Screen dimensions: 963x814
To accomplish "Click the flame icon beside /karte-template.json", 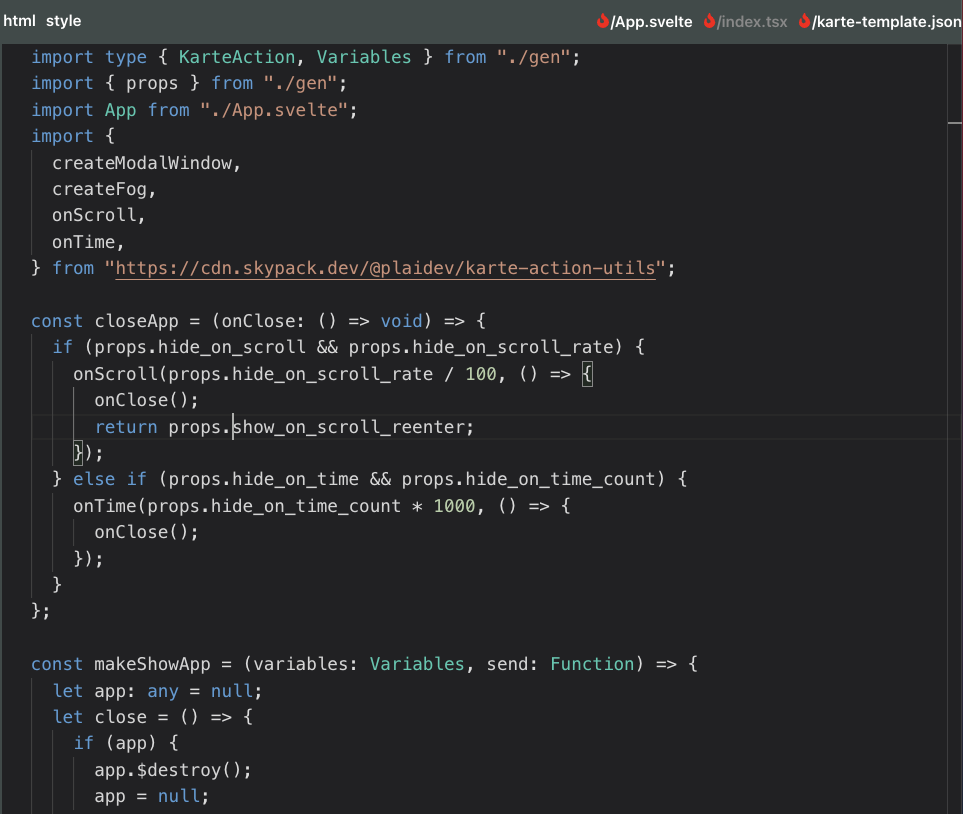I will click(804, 21).
